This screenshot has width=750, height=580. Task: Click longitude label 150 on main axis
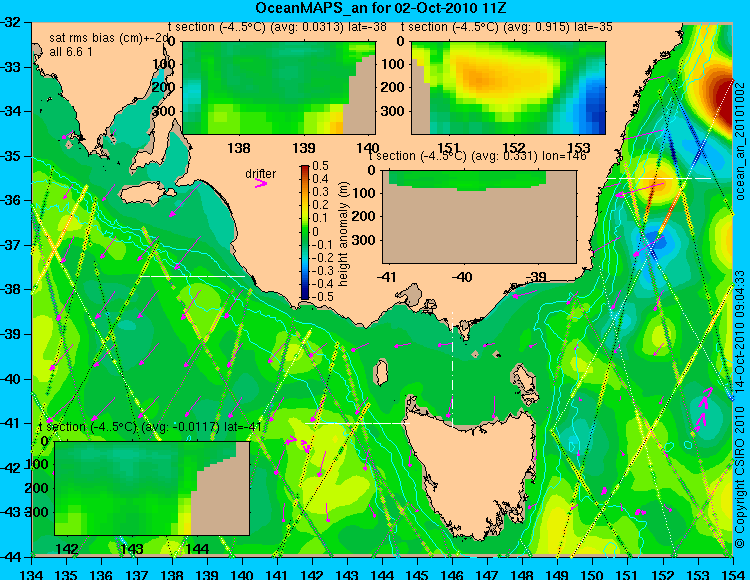click(x=593, y=574)
